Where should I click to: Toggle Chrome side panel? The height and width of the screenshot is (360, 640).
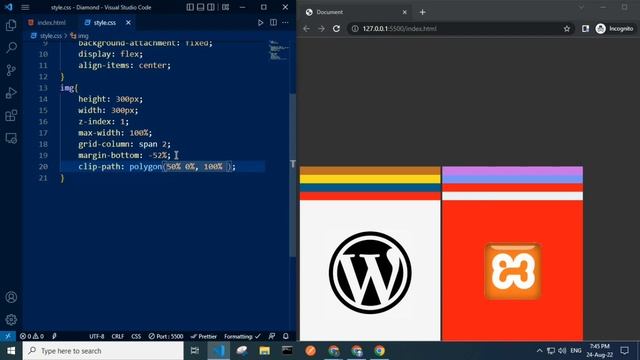[585, 29]
